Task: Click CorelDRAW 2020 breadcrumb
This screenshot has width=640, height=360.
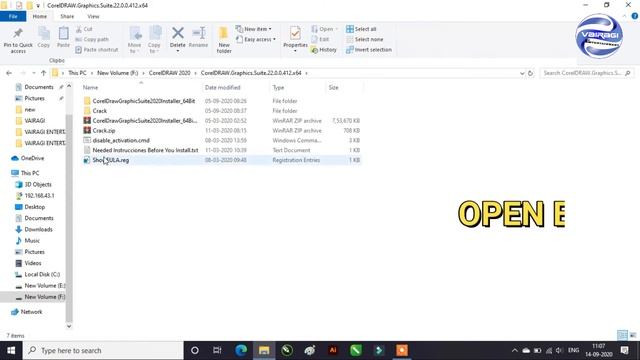Action: click(x=169, y=73)
